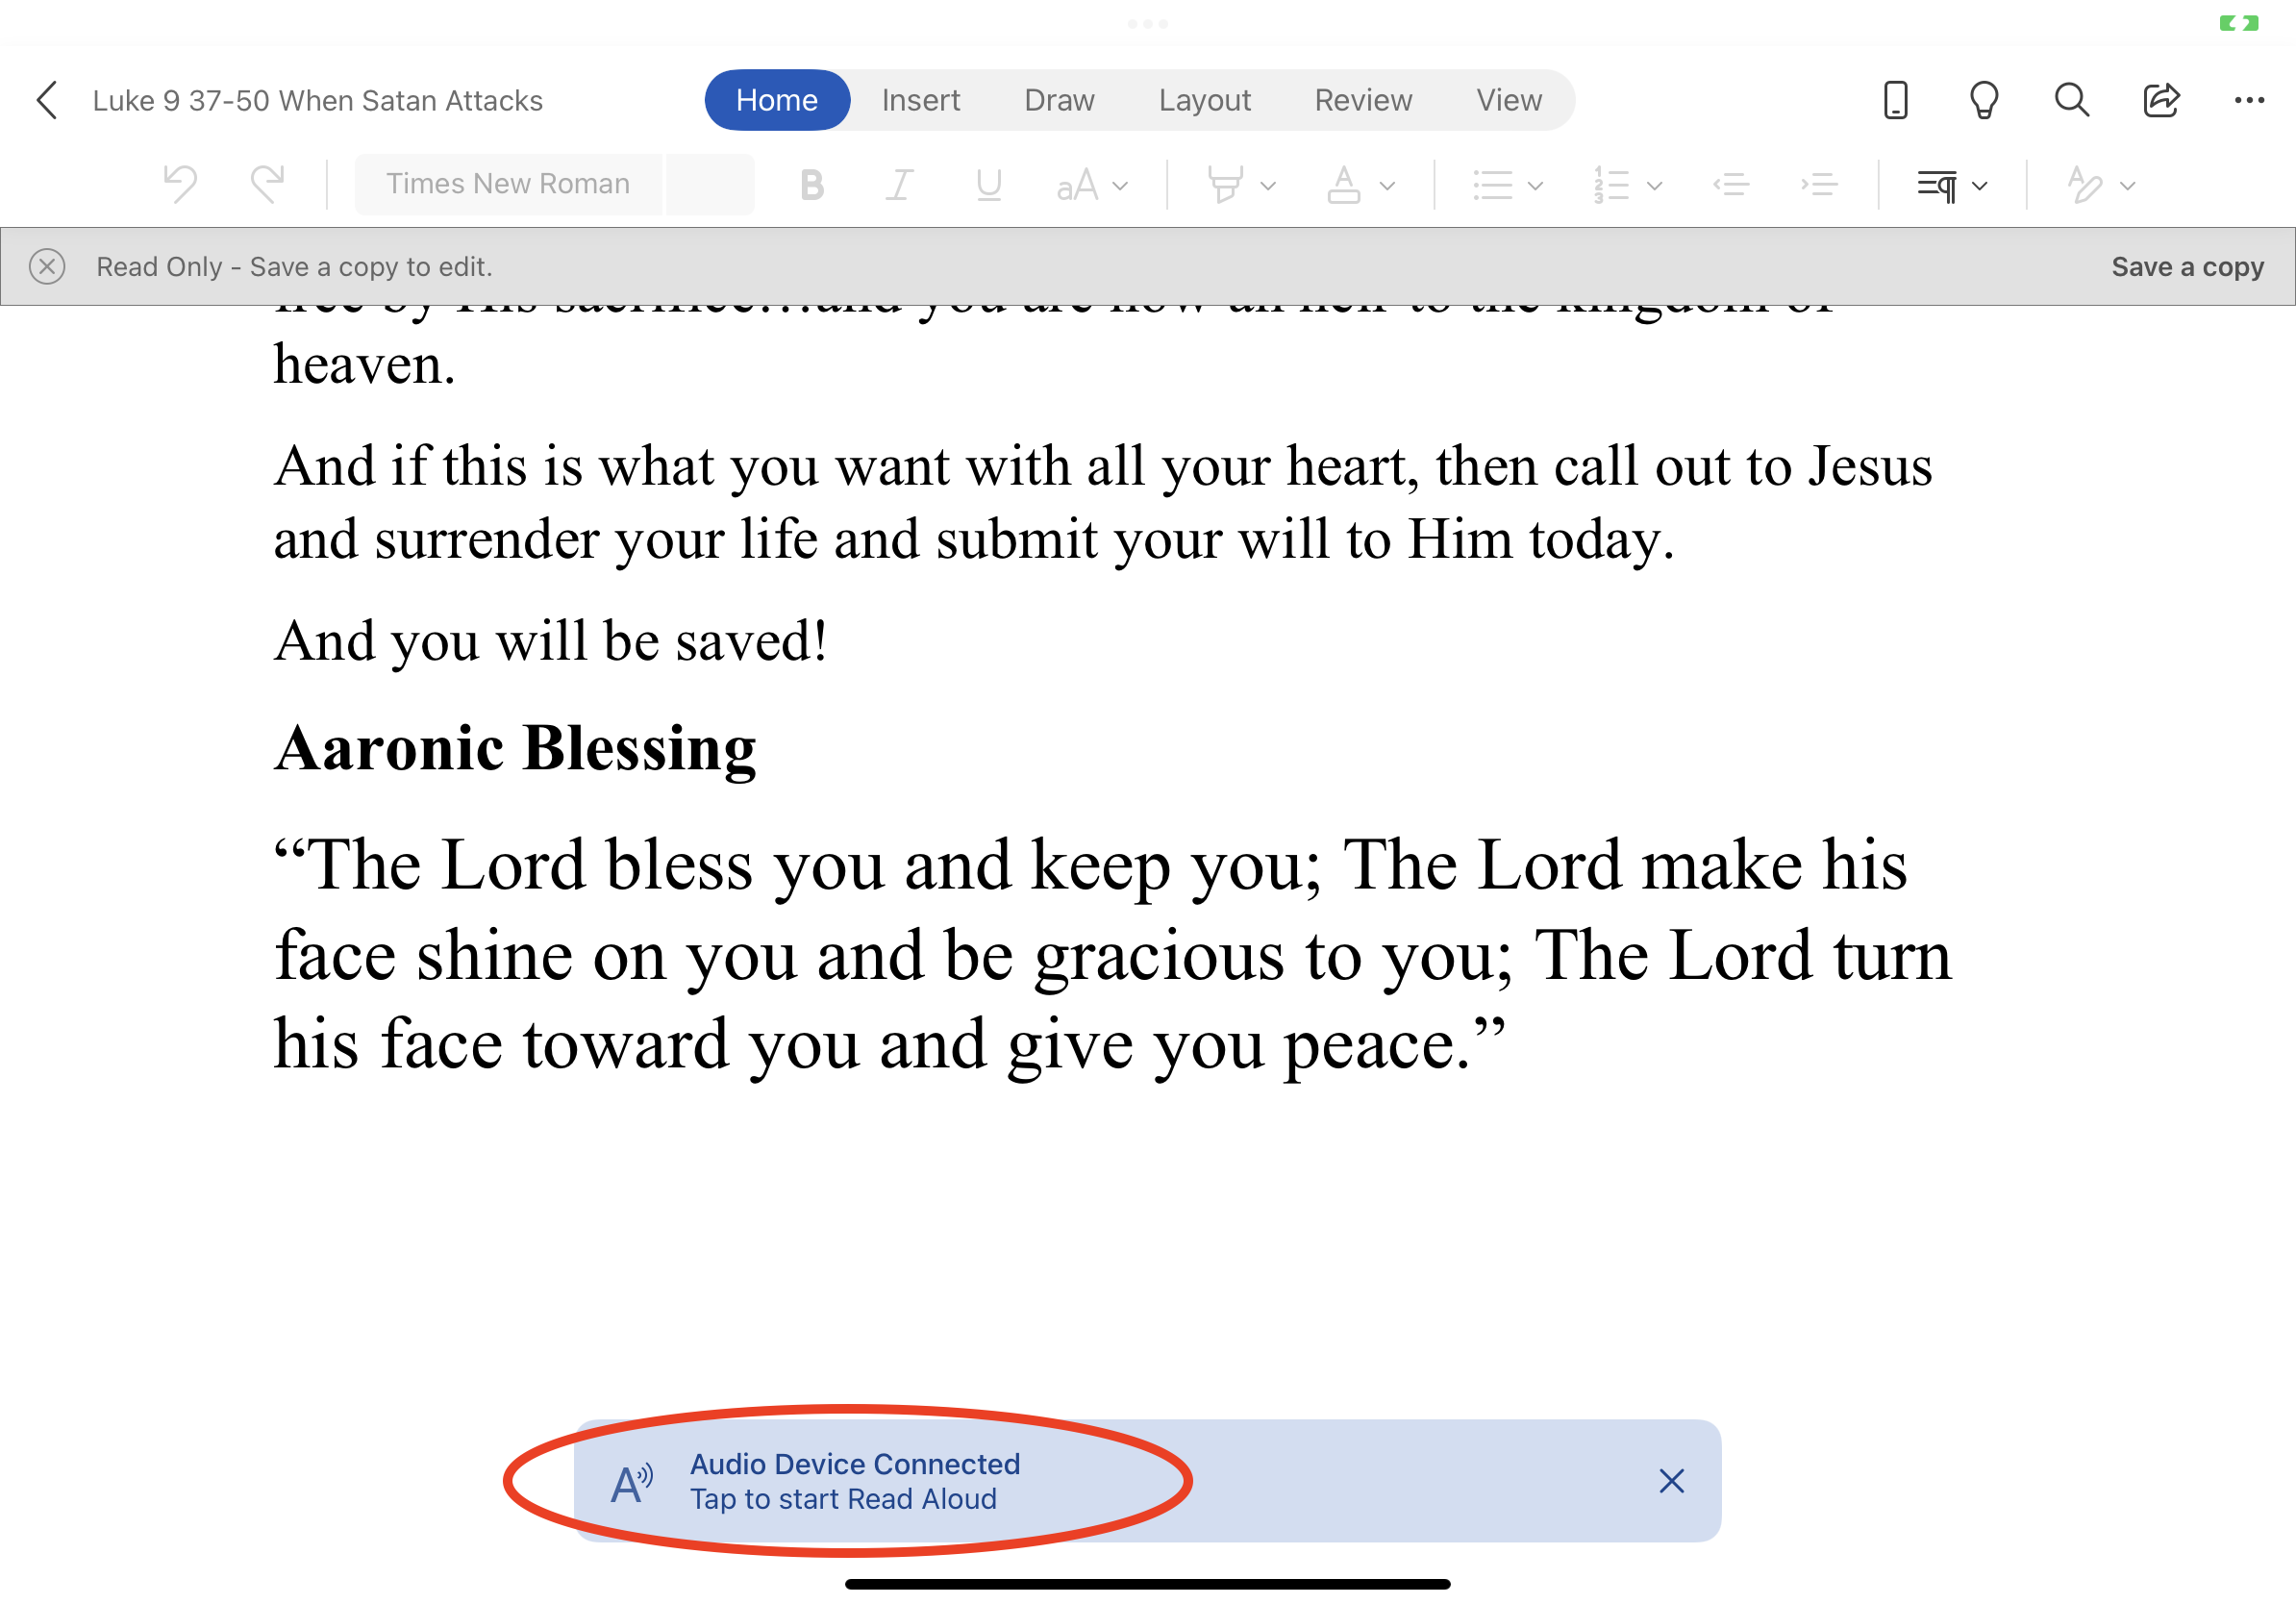
Task: Expand numbered list styles chevron
Action: 1654,186
